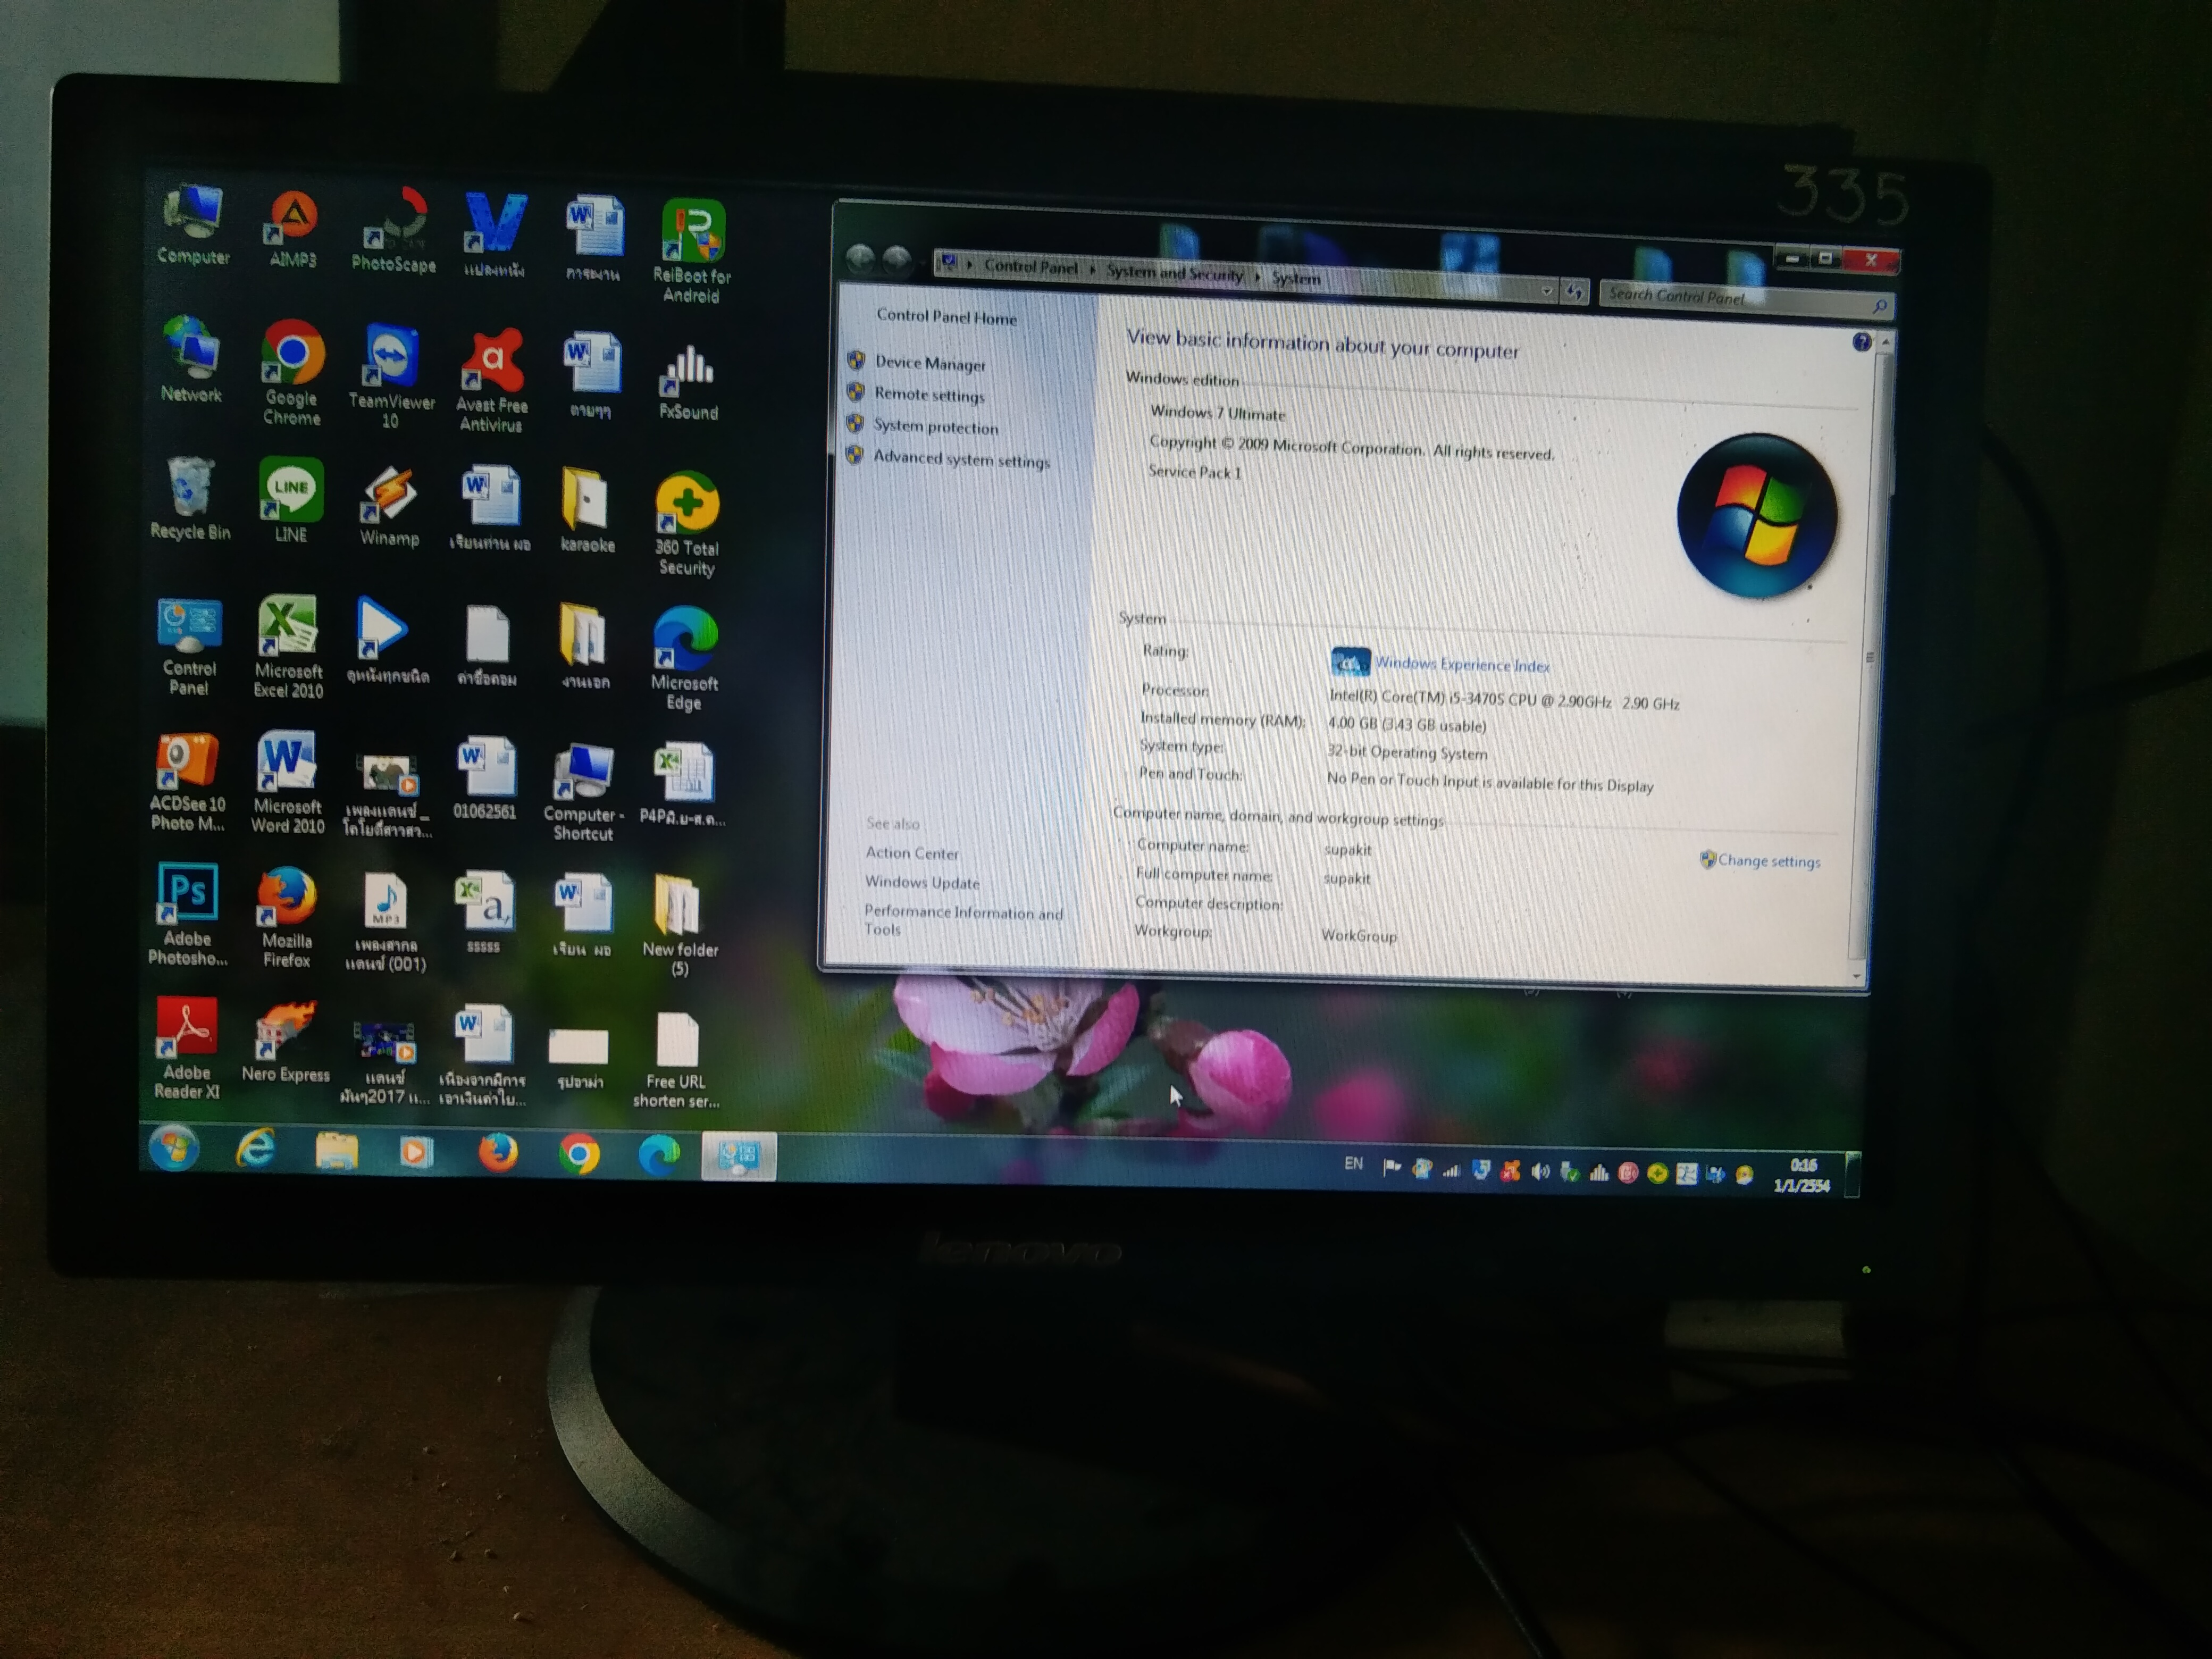Image resolution: width=2212 pixels, height=1659 pixels.
Task: Open ACDSee 10 Photo Manager icon
Action: point(188,782)
